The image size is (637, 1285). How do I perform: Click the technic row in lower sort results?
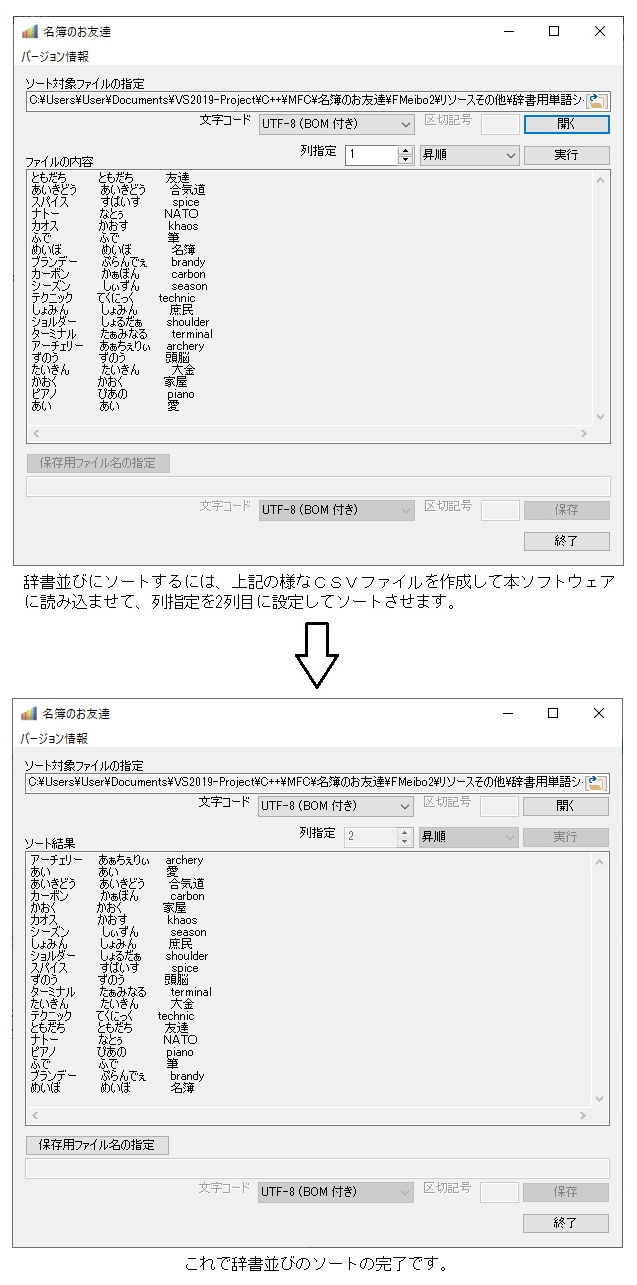[112, 1016]
